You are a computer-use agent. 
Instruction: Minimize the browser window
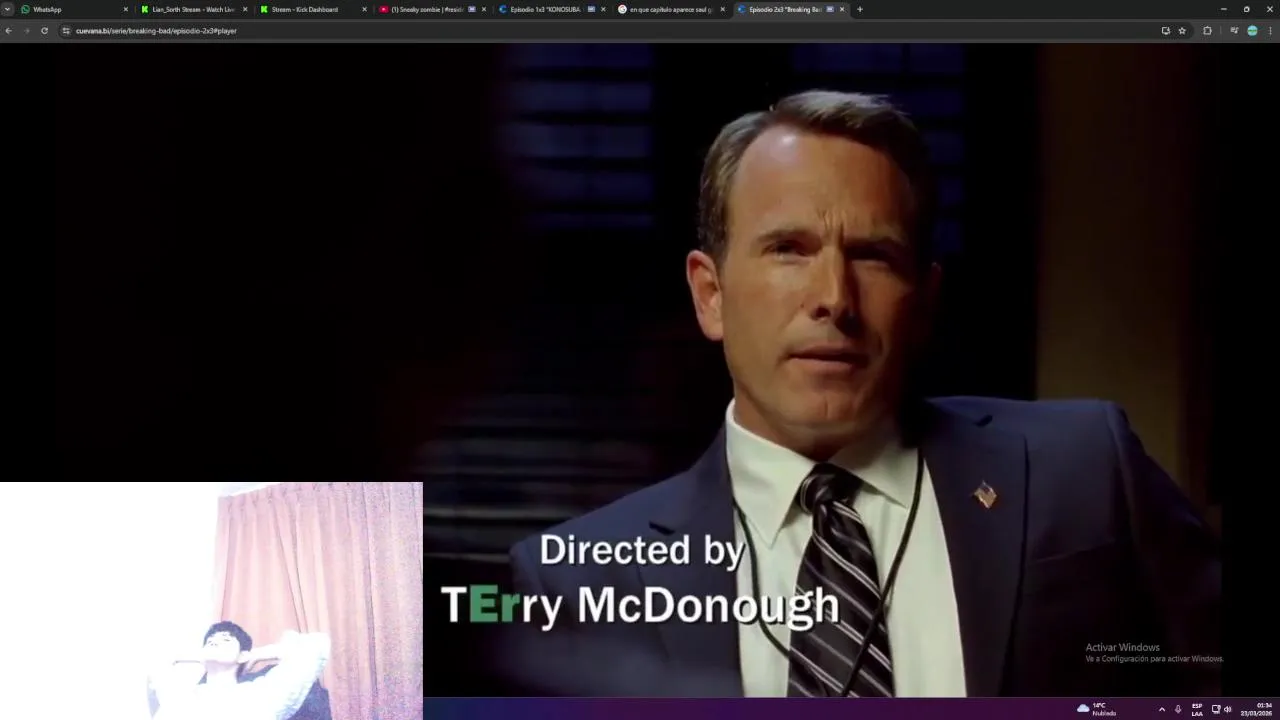(x=1223, y=9)
